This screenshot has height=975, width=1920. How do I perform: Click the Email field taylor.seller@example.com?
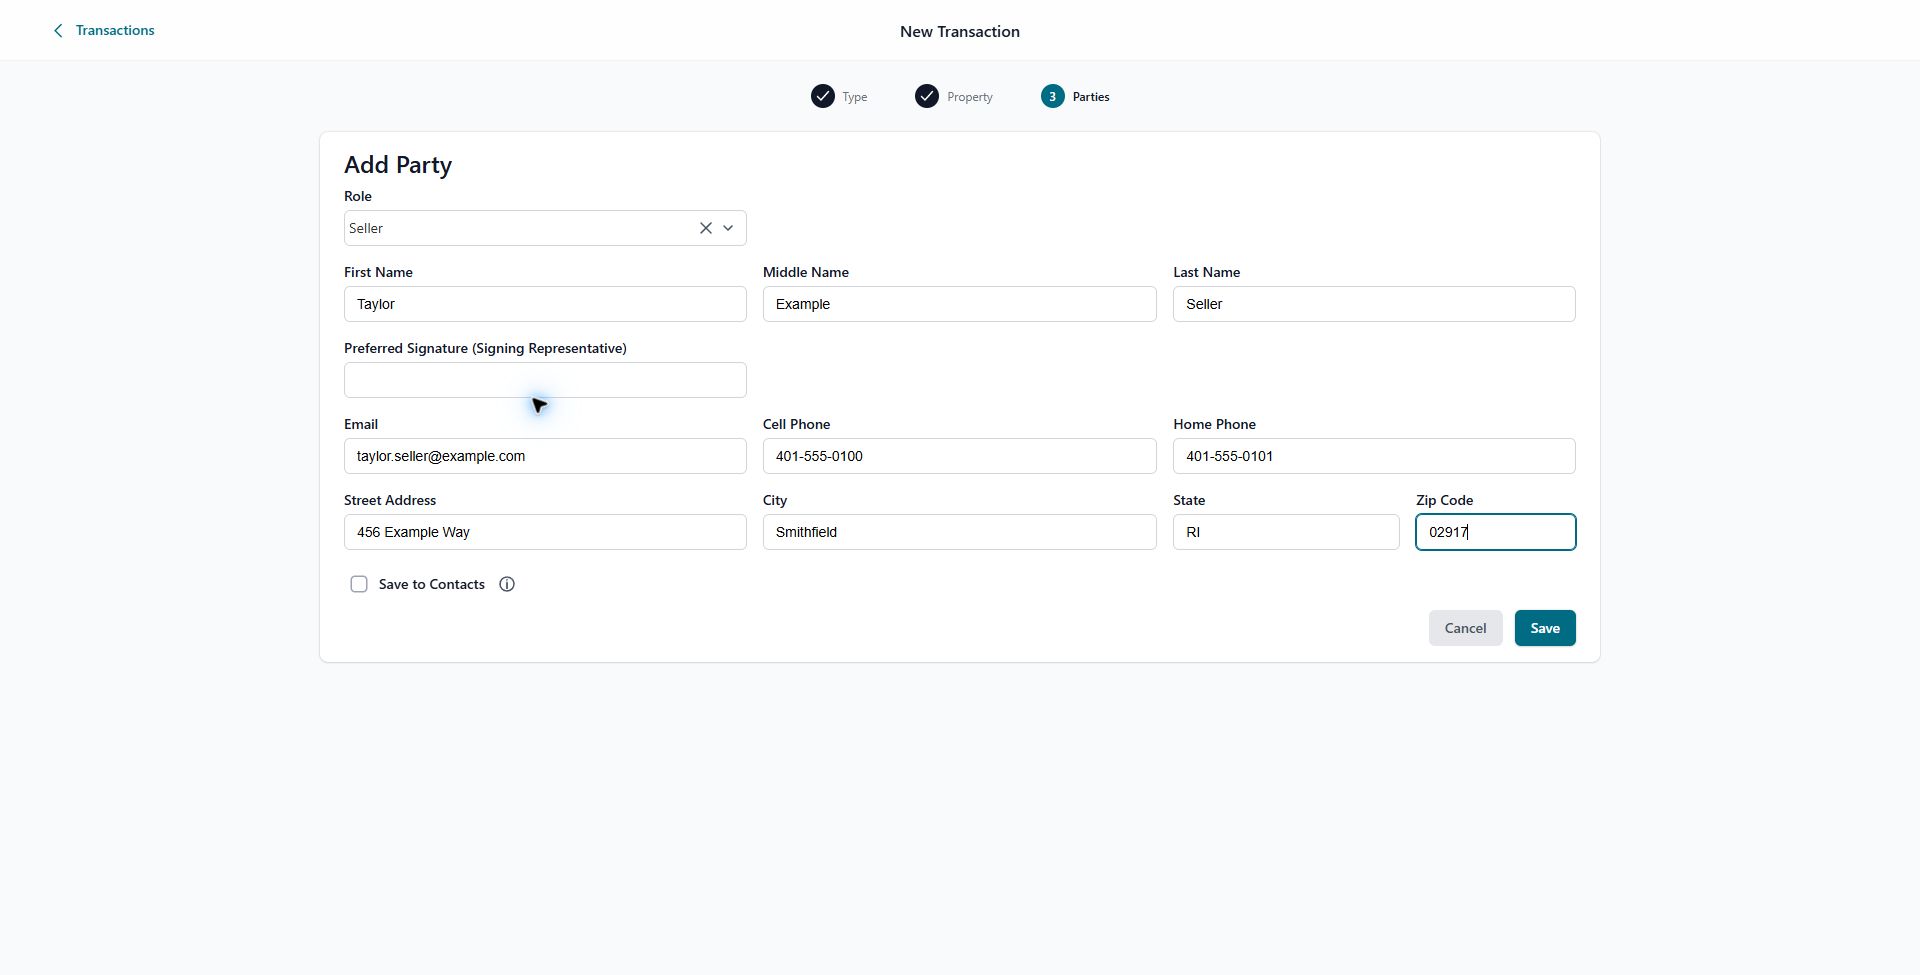(545, 456)
